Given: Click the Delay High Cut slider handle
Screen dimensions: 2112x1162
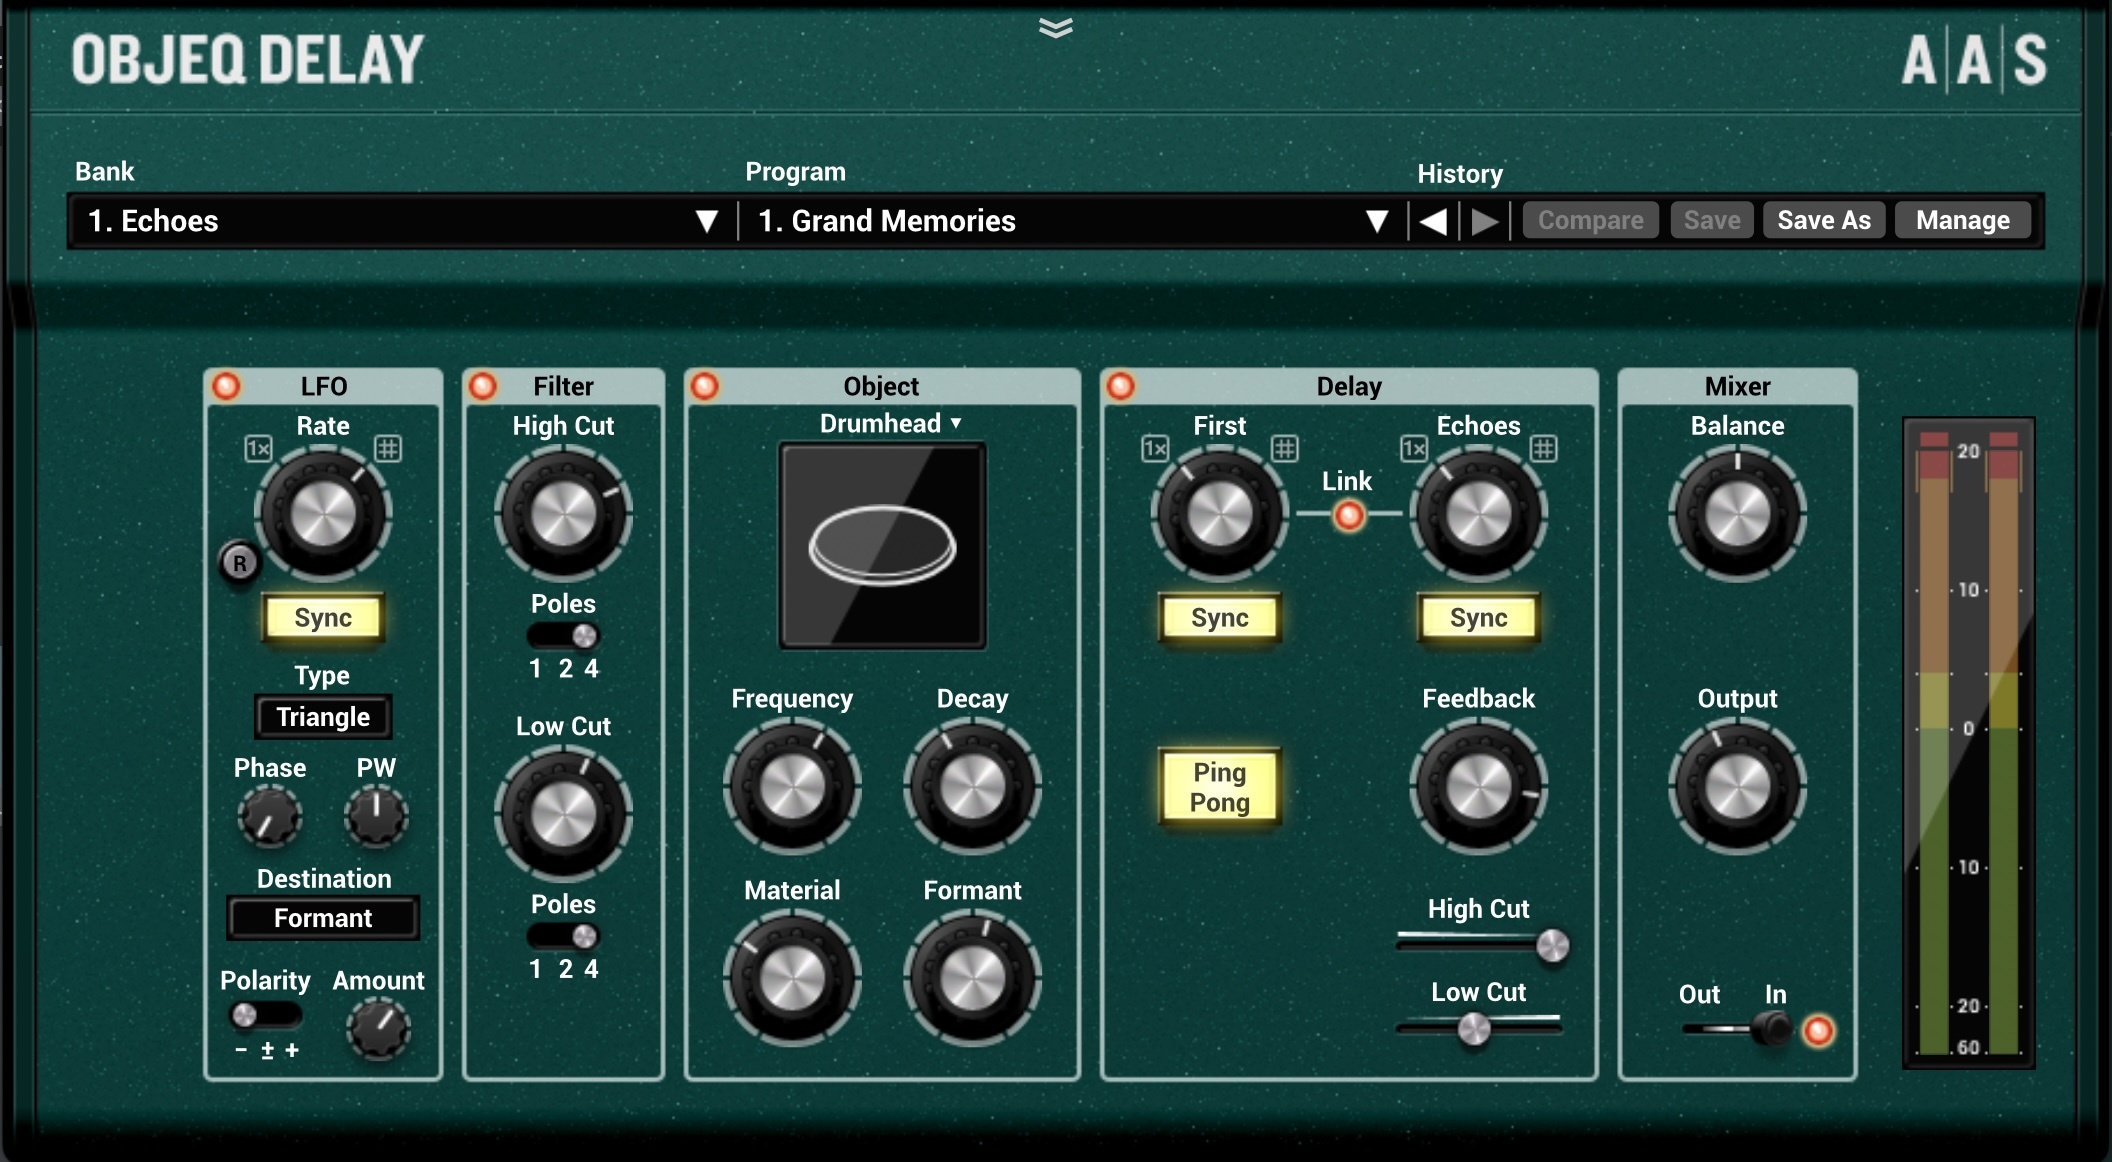Looking at the screenshot, I should click(x=1552, y=945).
